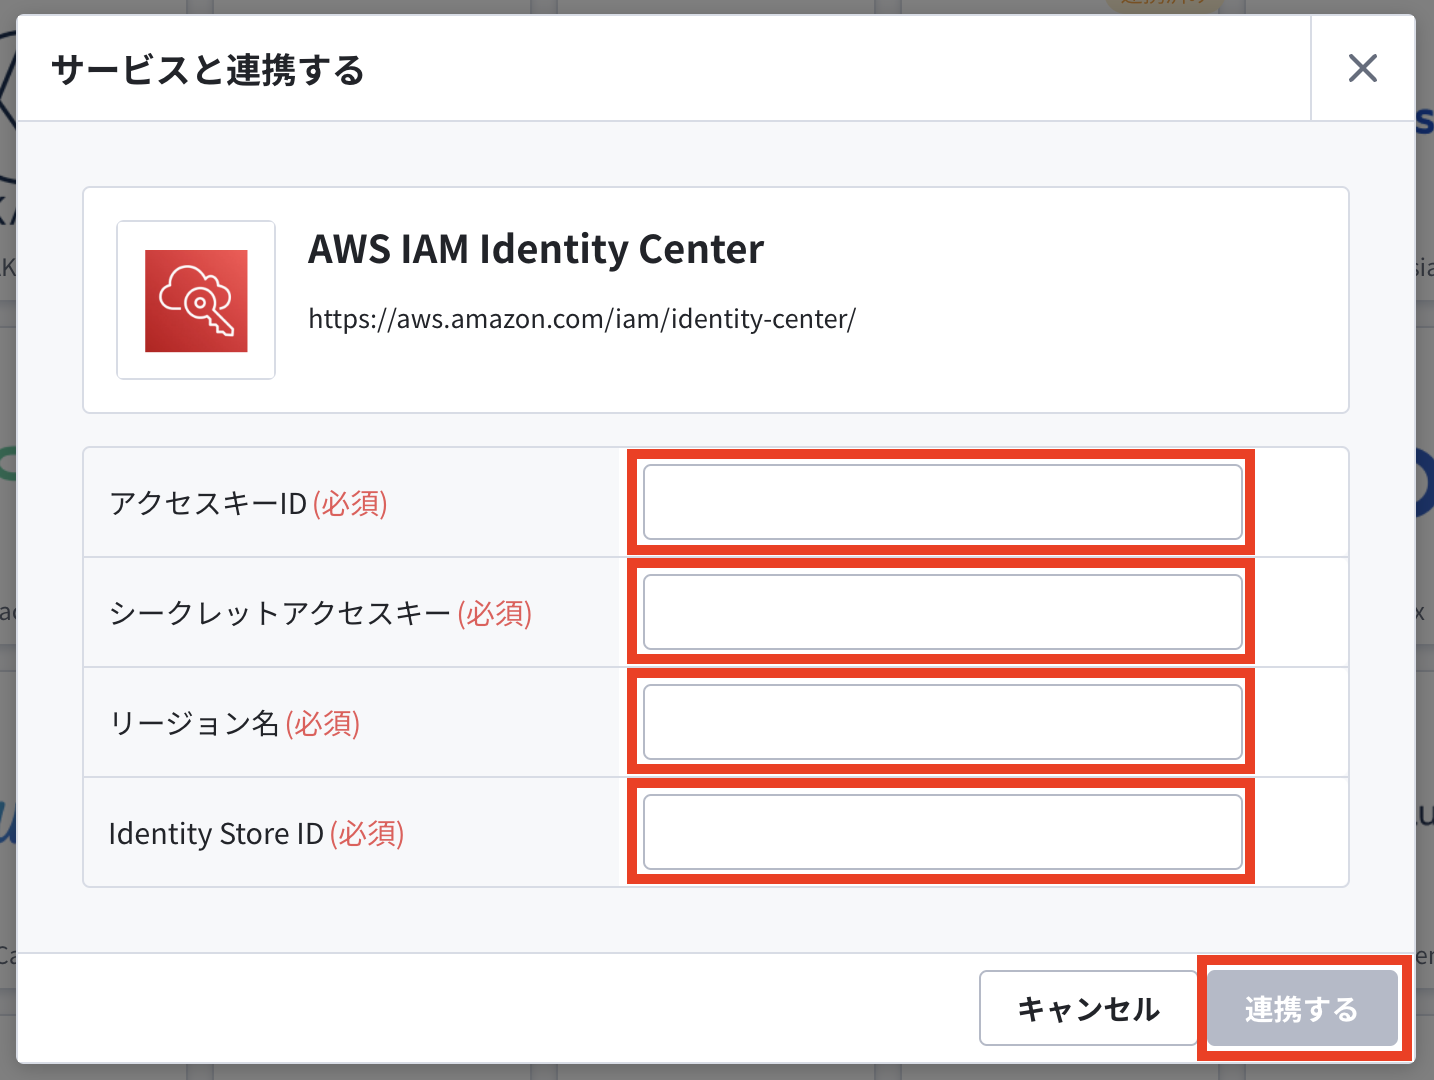
Task: Focus the シークレットアクセスキー input field
Action: [x=942, y=612]
